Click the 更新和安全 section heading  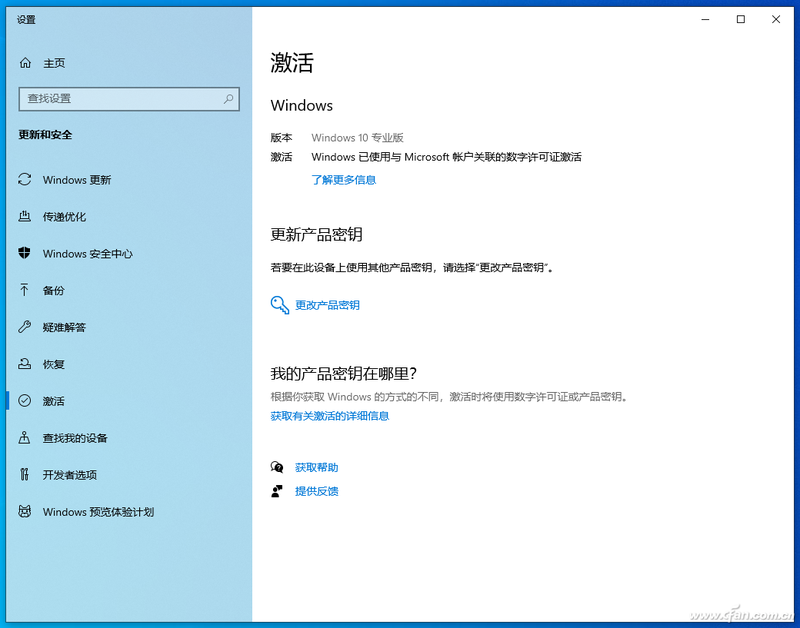45,135
